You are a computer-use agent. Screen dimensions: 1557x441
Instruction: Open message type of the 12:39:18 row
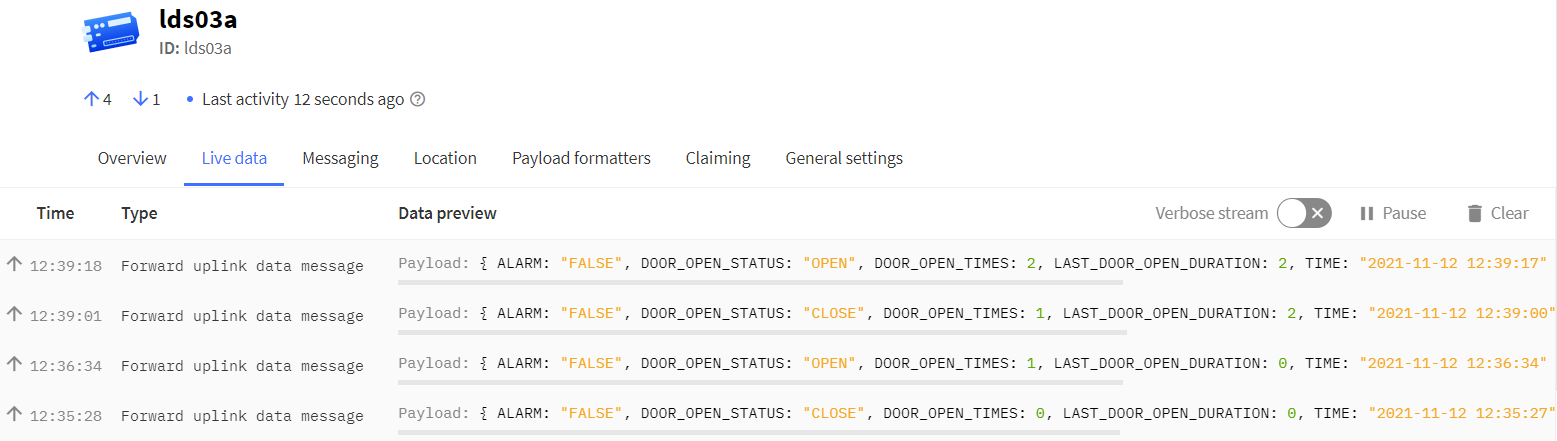tap(242, 266)
